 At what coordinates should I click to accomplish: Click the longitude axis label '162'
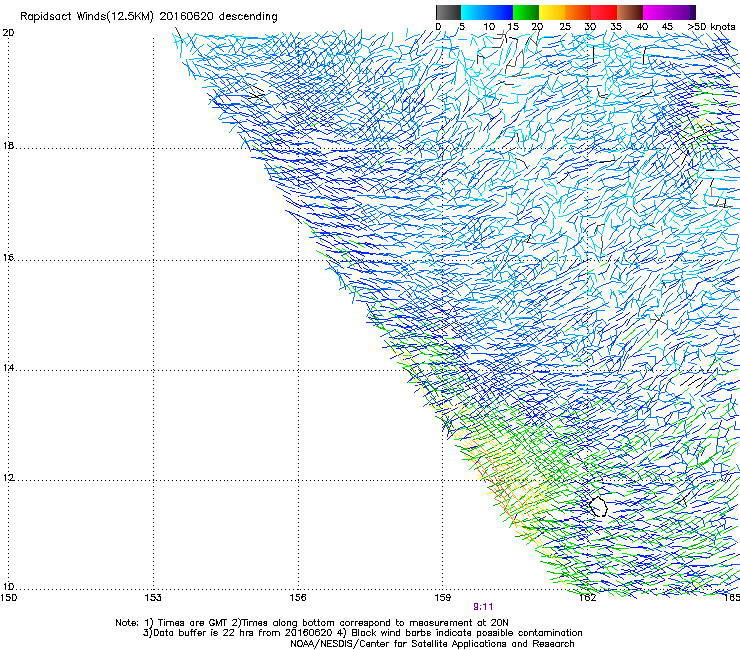tap(587, 598)
